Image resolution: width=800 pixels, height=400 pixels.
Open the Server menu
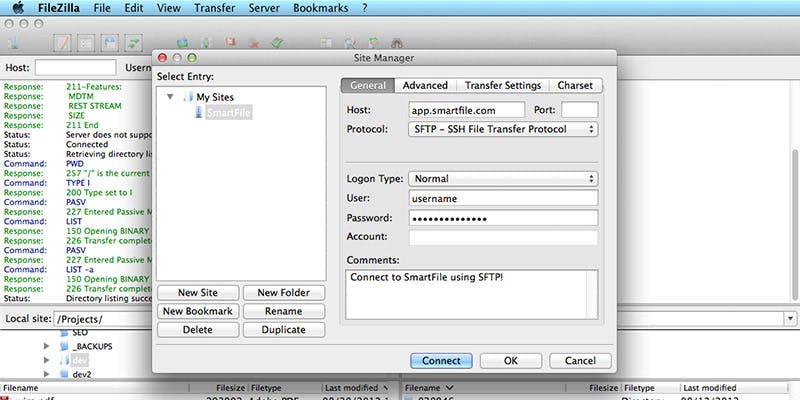point(264,8)
